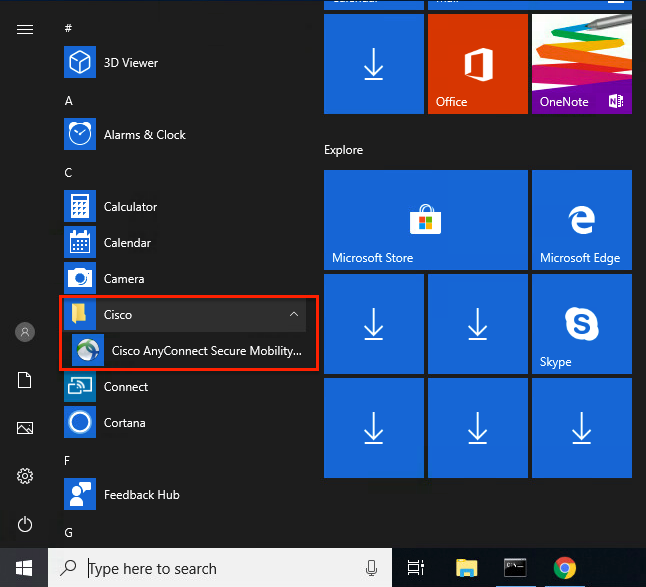Click the letter G section header
Screen dimensions: 646x587
click(68, 533)
